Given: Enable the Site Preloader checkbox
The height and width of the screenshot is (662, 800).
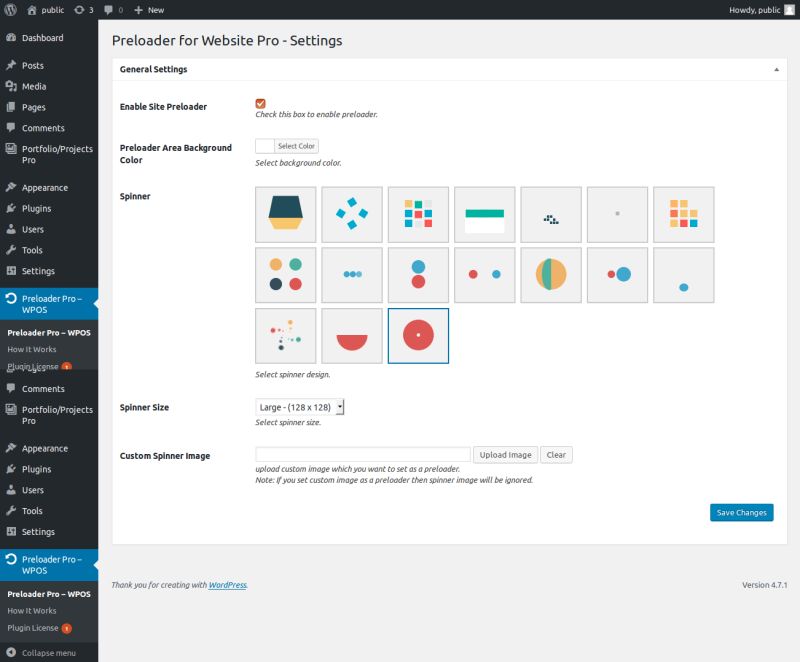Looking at the screenshot, I should (260, 102).
